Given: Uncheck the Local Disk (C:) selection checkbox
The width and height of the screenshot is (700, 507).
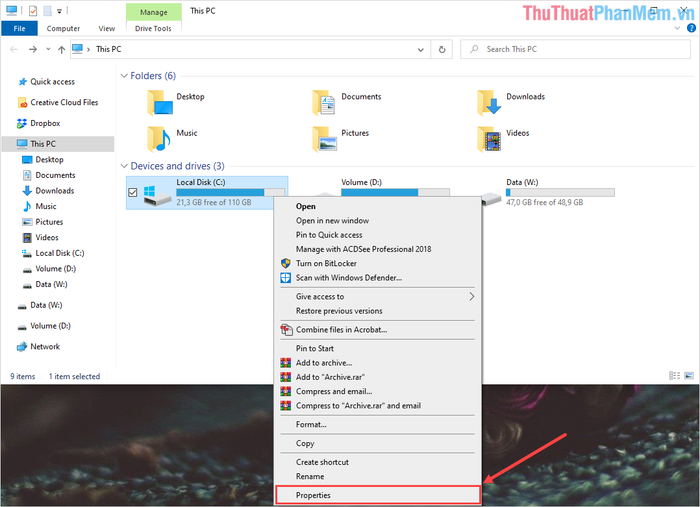Looking at the screenshot, I should tap(133, 192).
